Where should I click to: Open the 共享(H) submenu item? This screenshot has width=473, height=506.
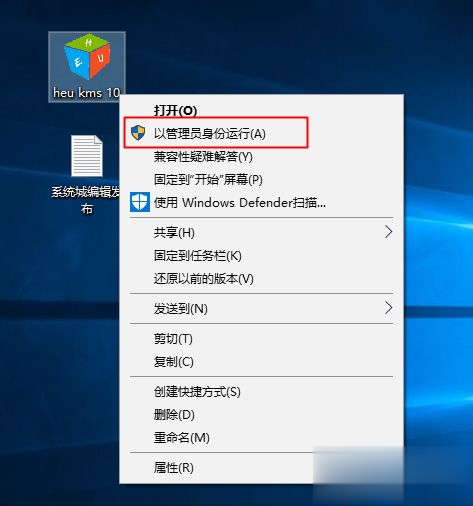coord(262,232)
